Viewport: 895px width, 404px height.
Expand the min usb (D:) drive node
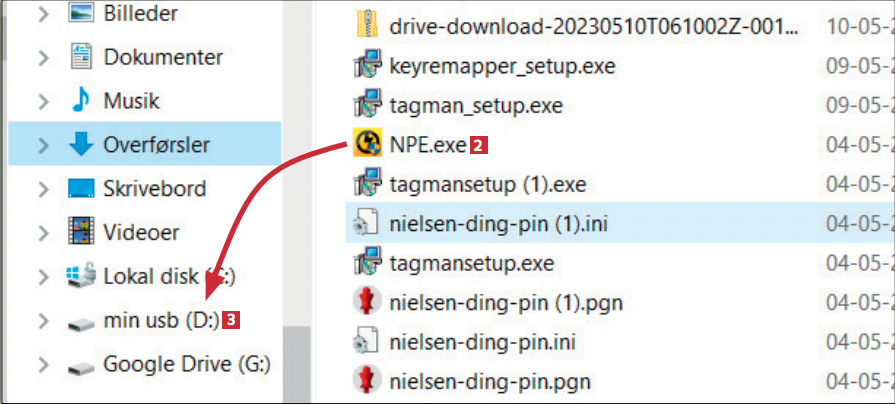click(x=42, y=321)
